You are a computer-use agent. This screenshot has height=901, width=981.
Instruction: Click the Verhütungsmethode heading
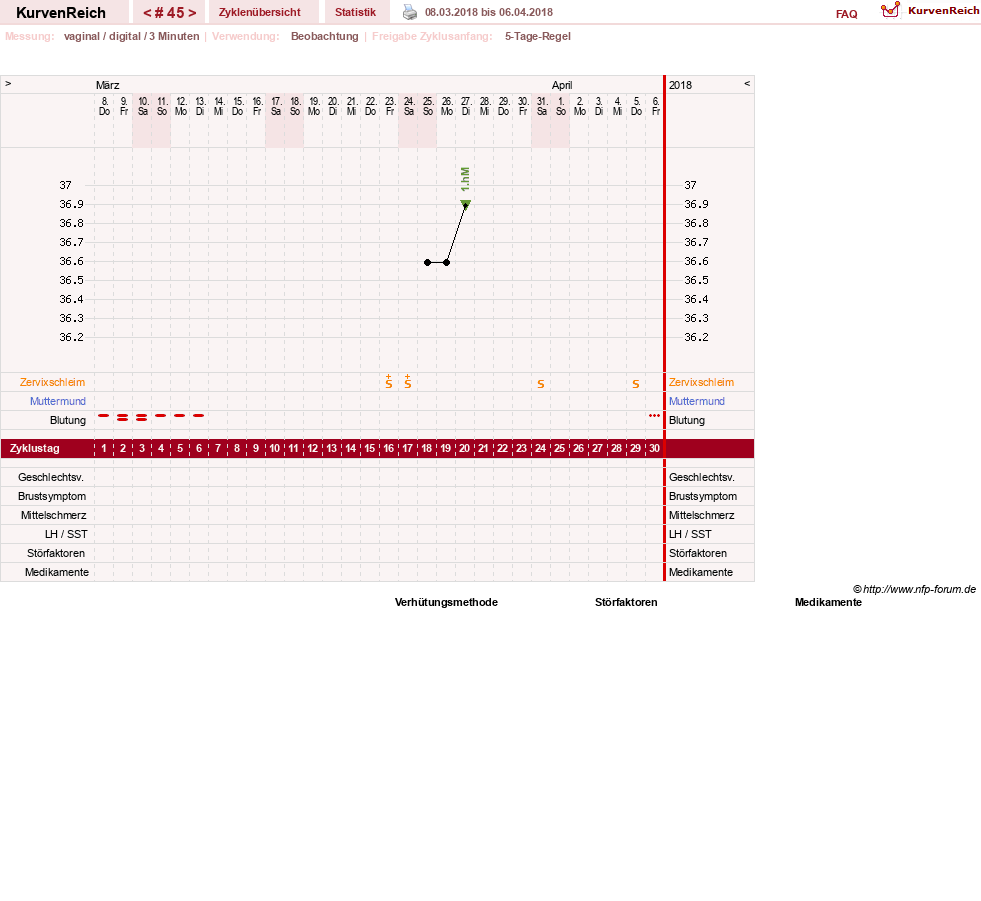446,603
